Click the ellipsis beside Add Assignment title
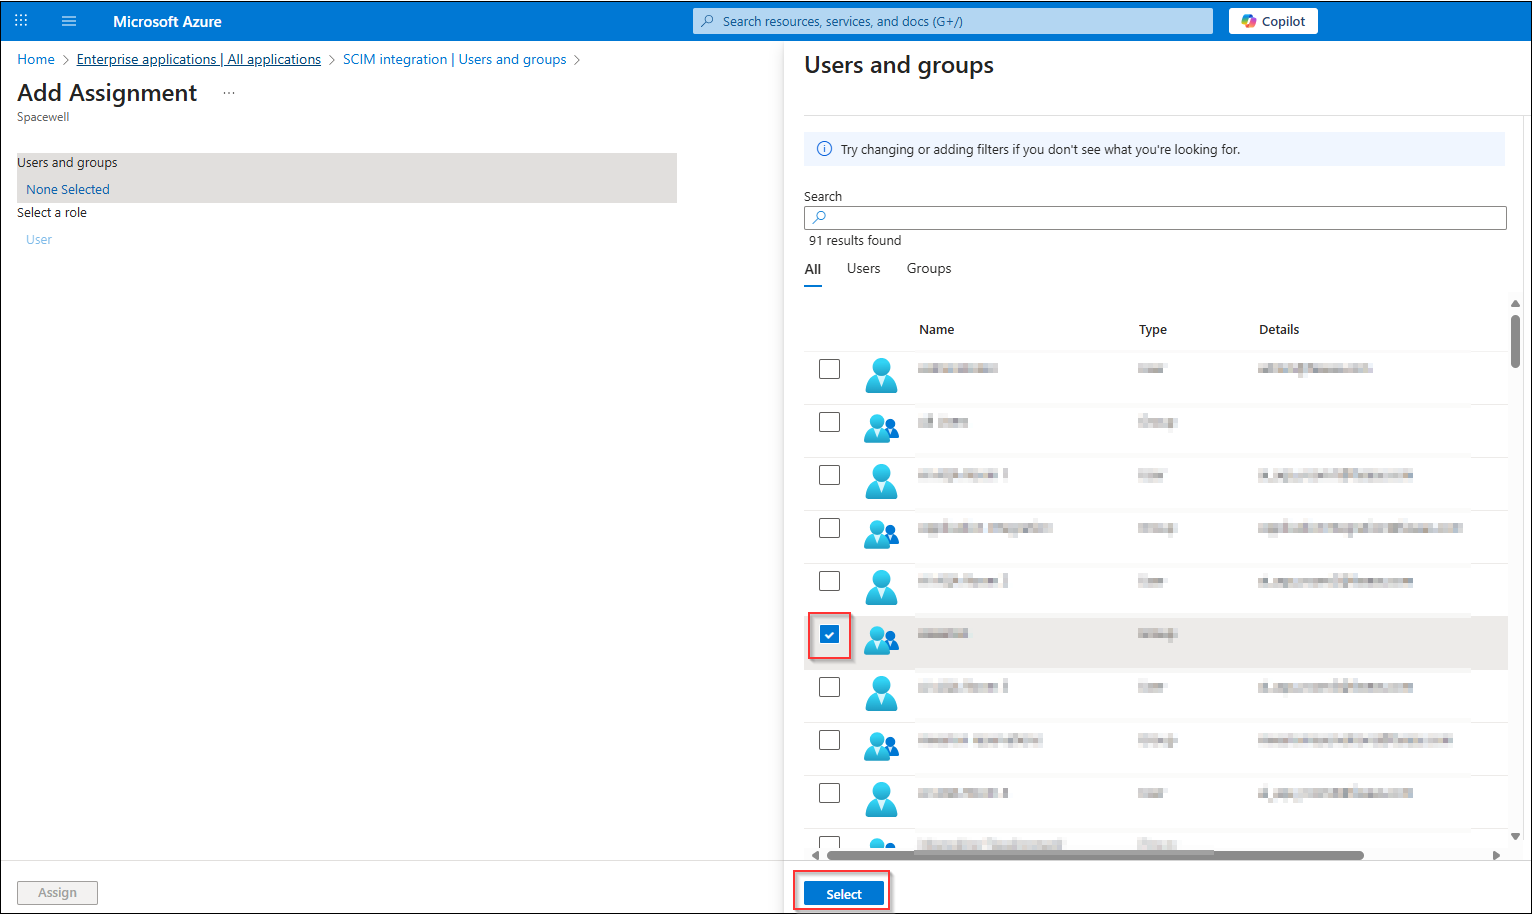 pyautogui.click(x=229, y=93)
